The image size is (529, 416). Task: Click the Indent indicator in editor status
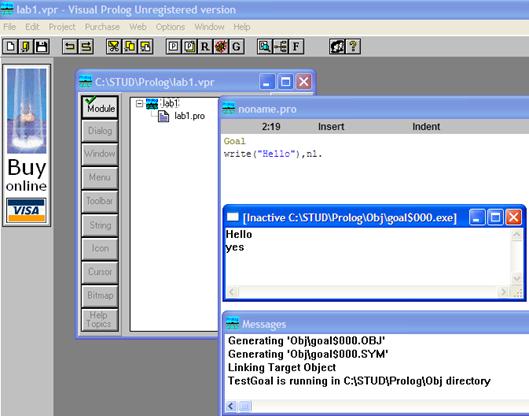click(x=426, y=127)
